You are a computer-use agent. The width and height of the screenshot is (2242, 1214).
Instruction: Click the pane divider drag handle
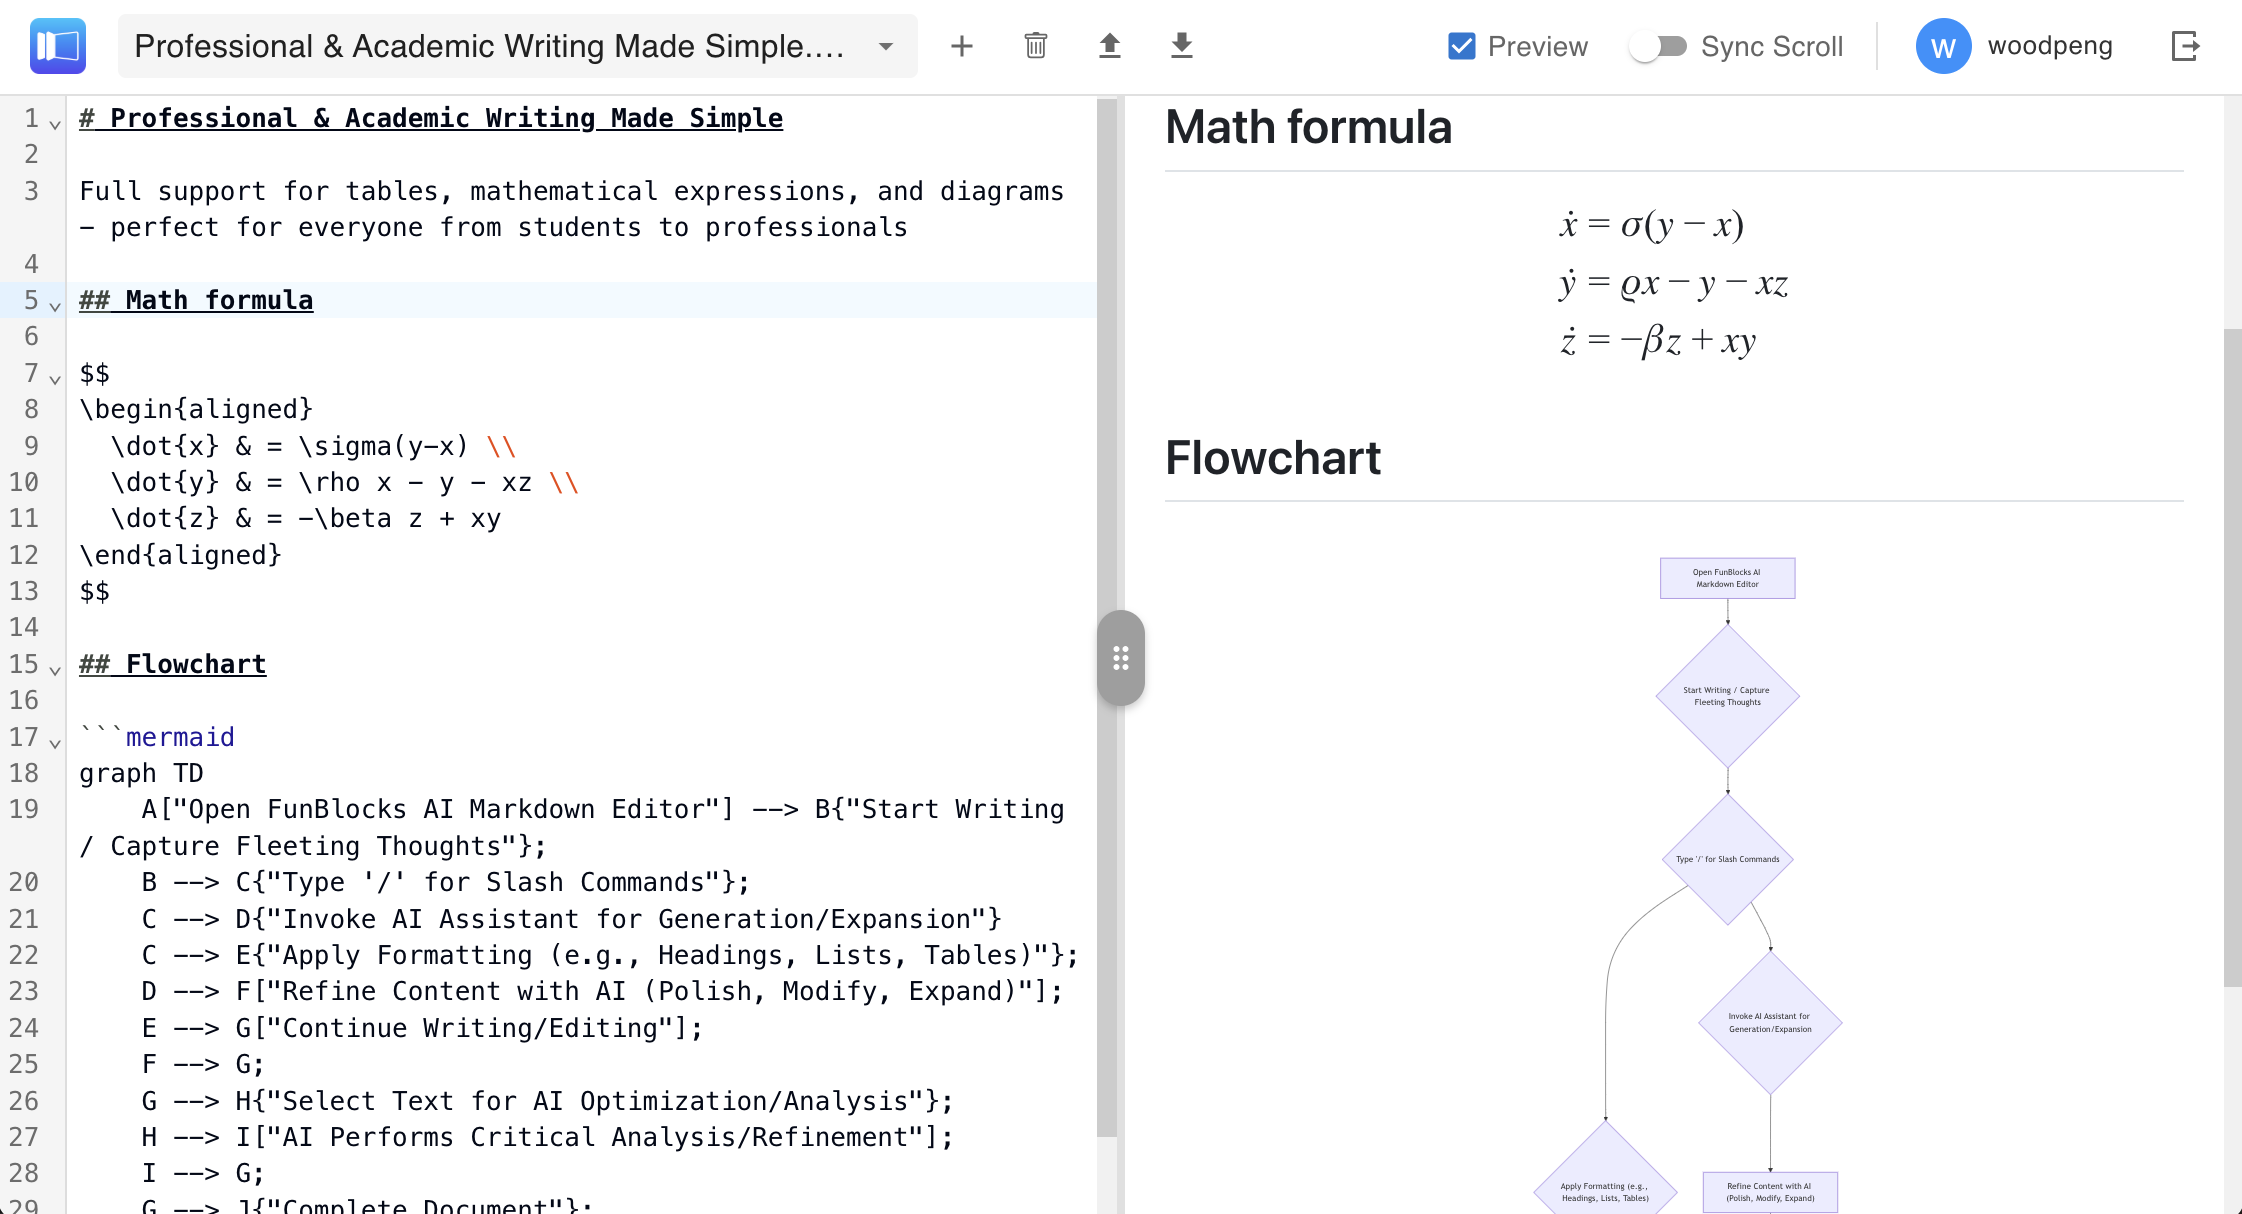click(x=1122, y=658)
